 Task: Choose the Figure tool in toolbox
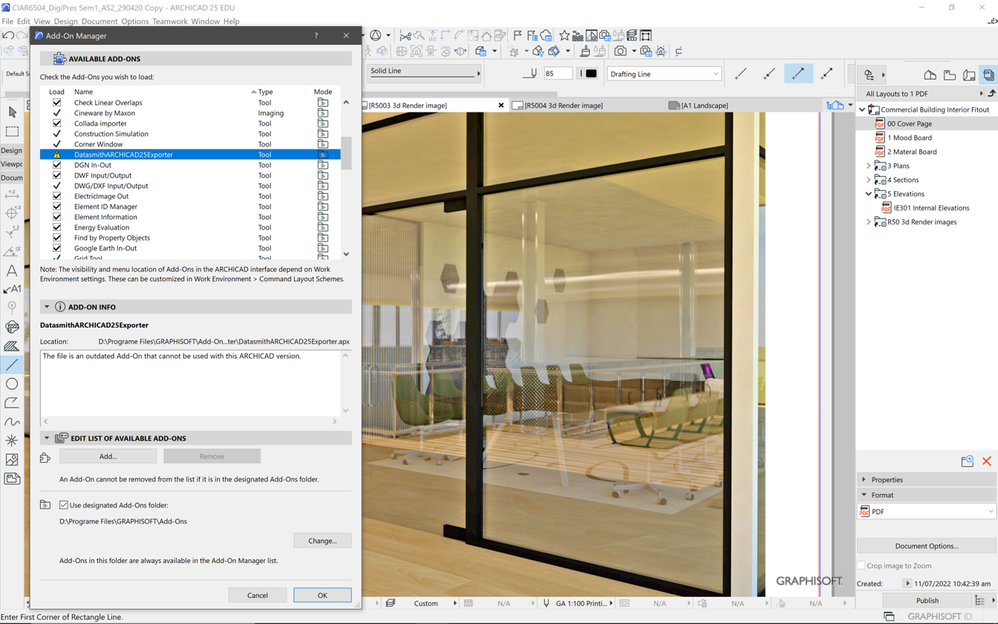tap(12, 459)
